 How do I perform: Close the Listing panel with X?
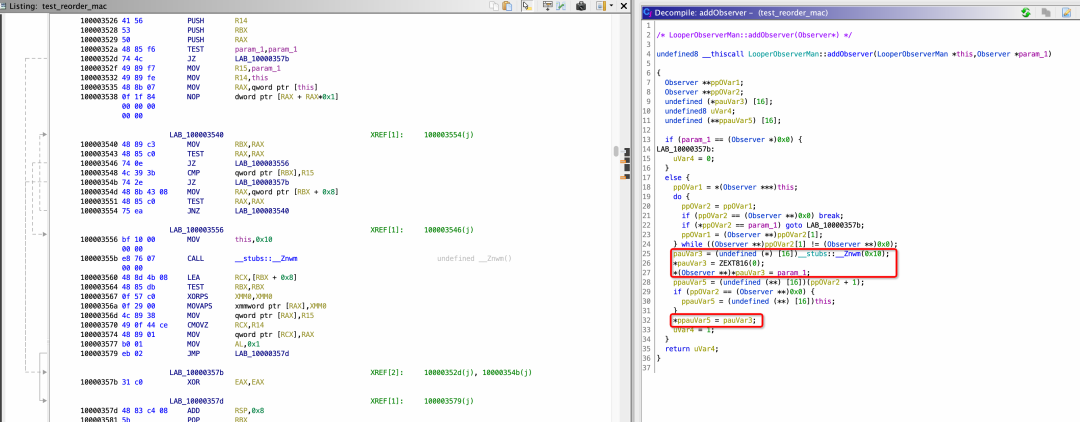click(626, 6)
